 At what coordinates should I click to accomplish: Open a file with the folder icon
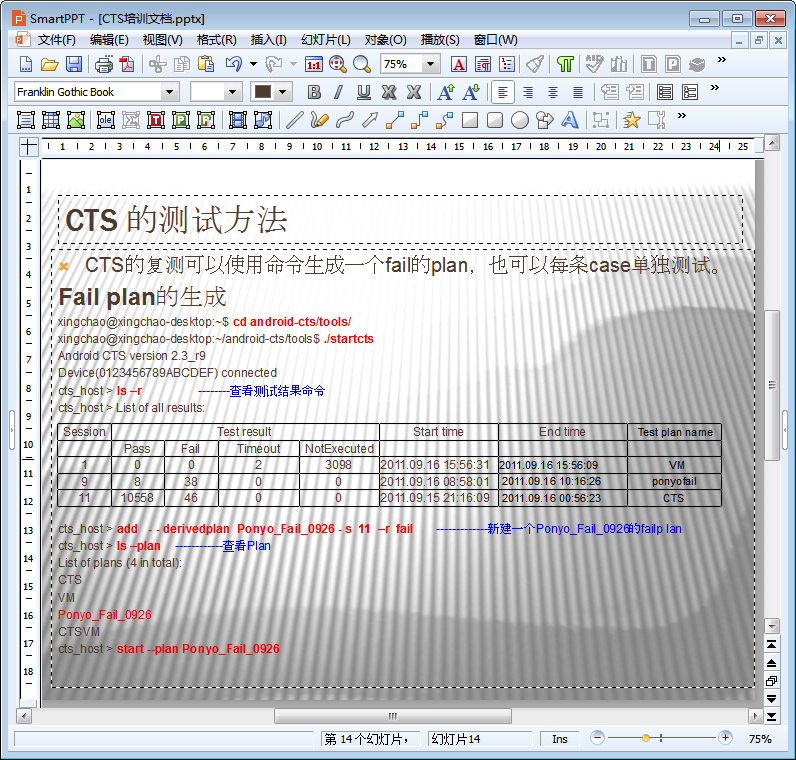(x=50, y=64)
